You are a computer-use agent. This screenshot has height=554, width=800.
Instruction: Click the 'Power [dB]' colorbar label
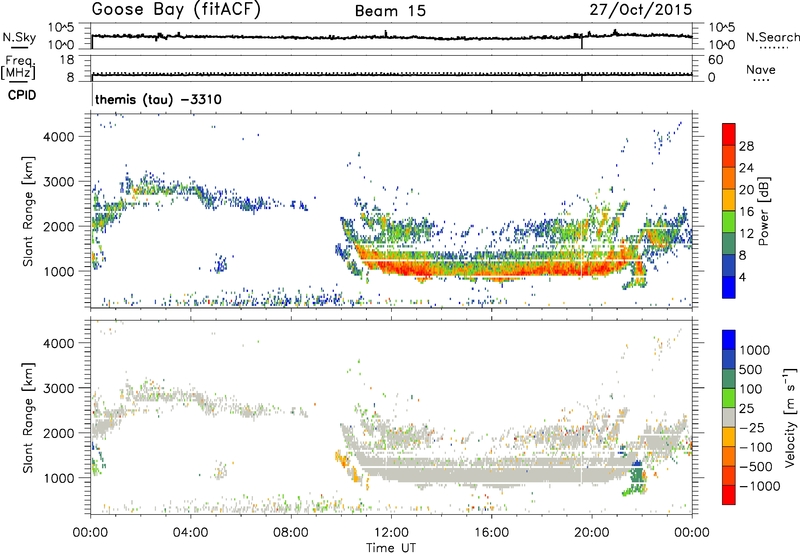(x=763, y=211)
